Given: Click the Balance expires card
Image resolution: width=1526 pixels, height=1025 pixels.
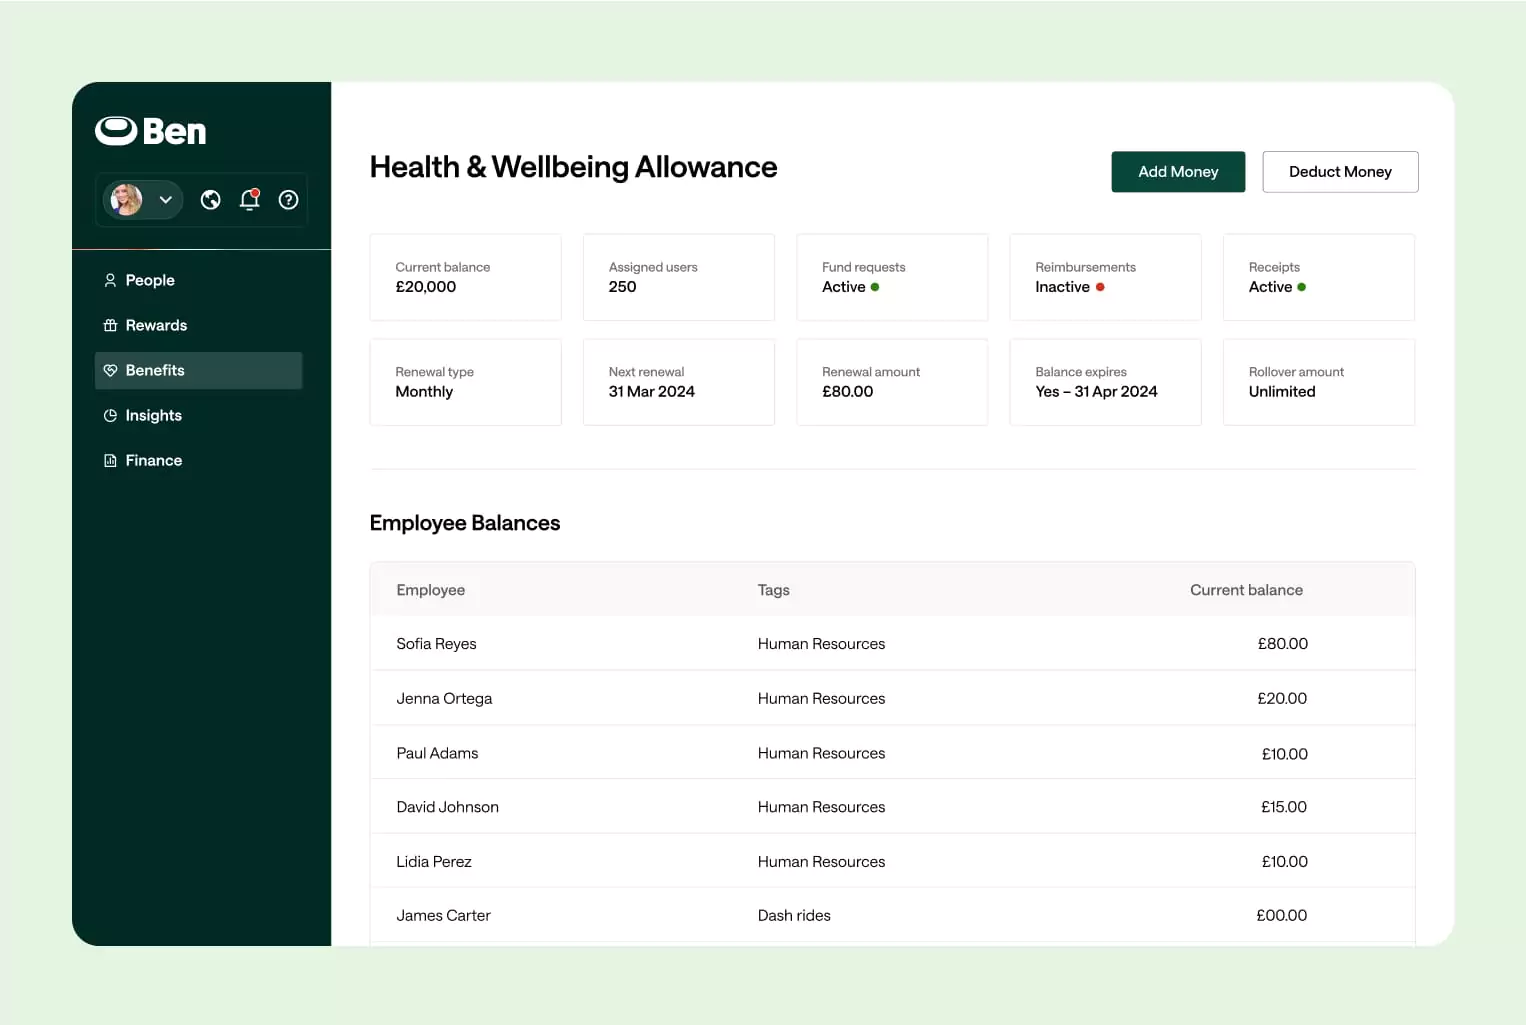Looking at the screenshot, I should [x=1105, y=382].
